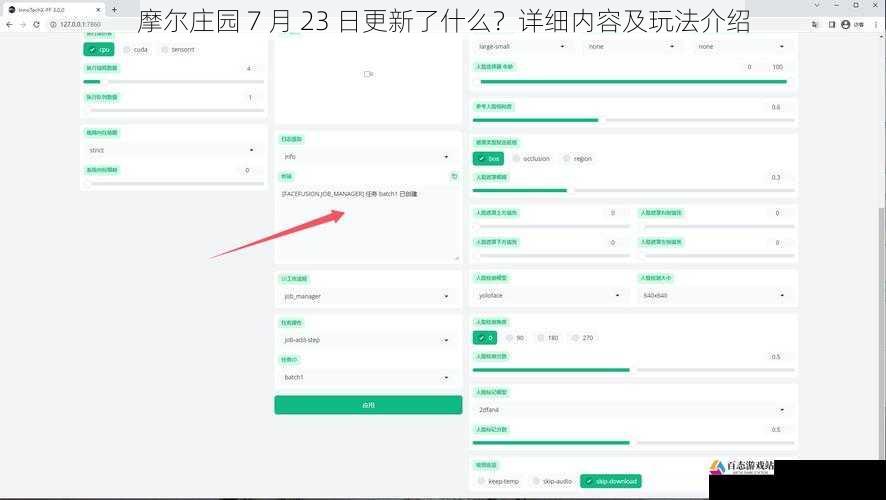Click the refresh icon above the terminal log
This screenshot has width=886, height=500.
tap(454, 176)
